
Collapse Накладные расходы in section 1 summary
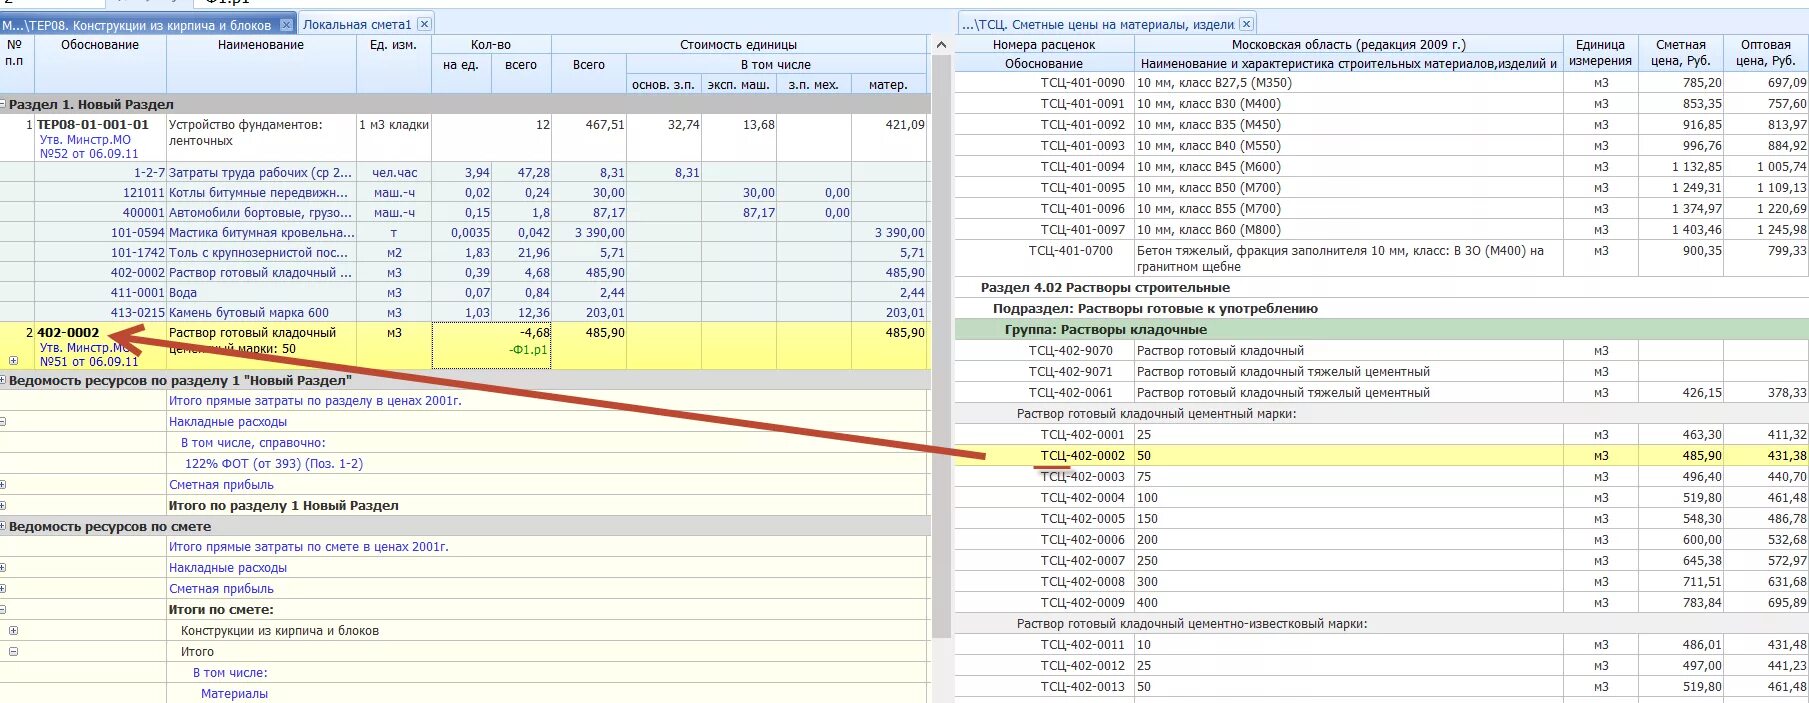click(4, 422)
